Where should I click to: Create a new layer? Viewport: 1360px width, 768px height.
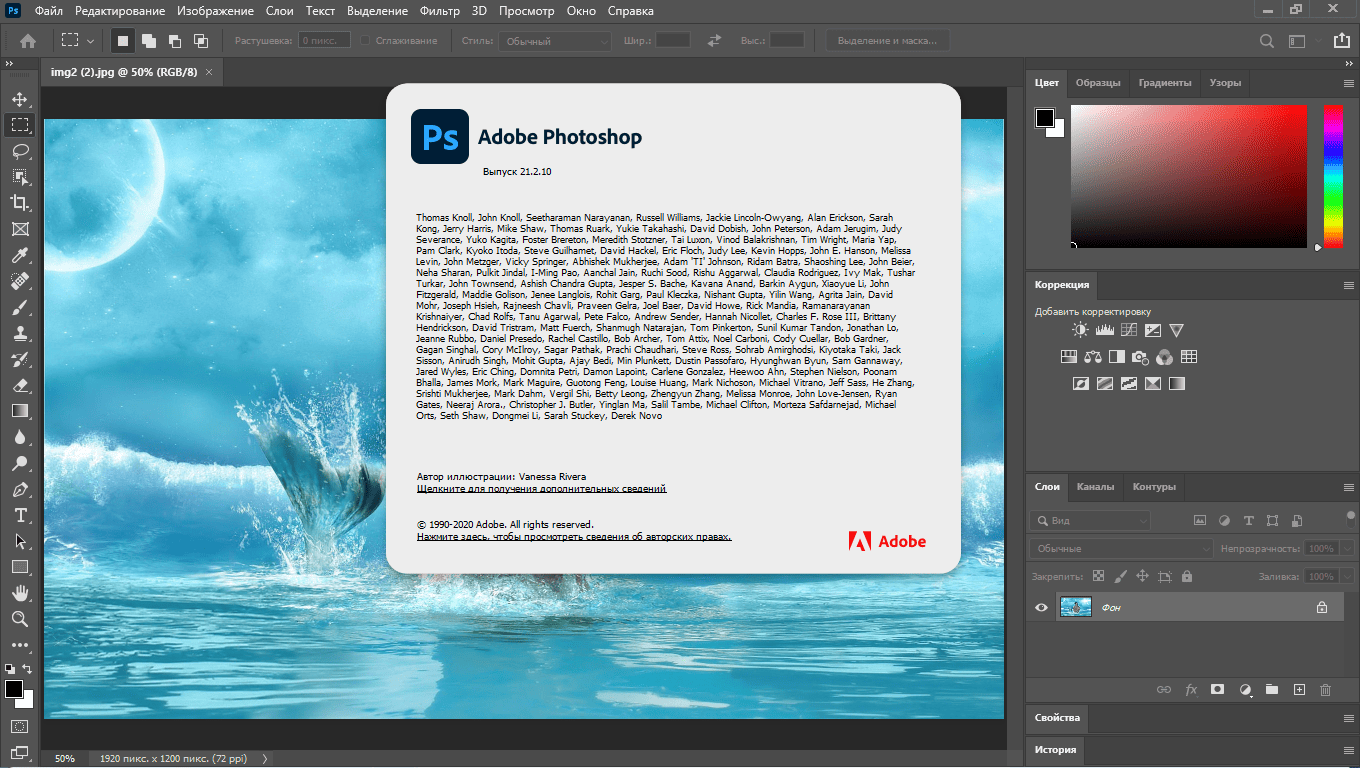coord(1299,689)
